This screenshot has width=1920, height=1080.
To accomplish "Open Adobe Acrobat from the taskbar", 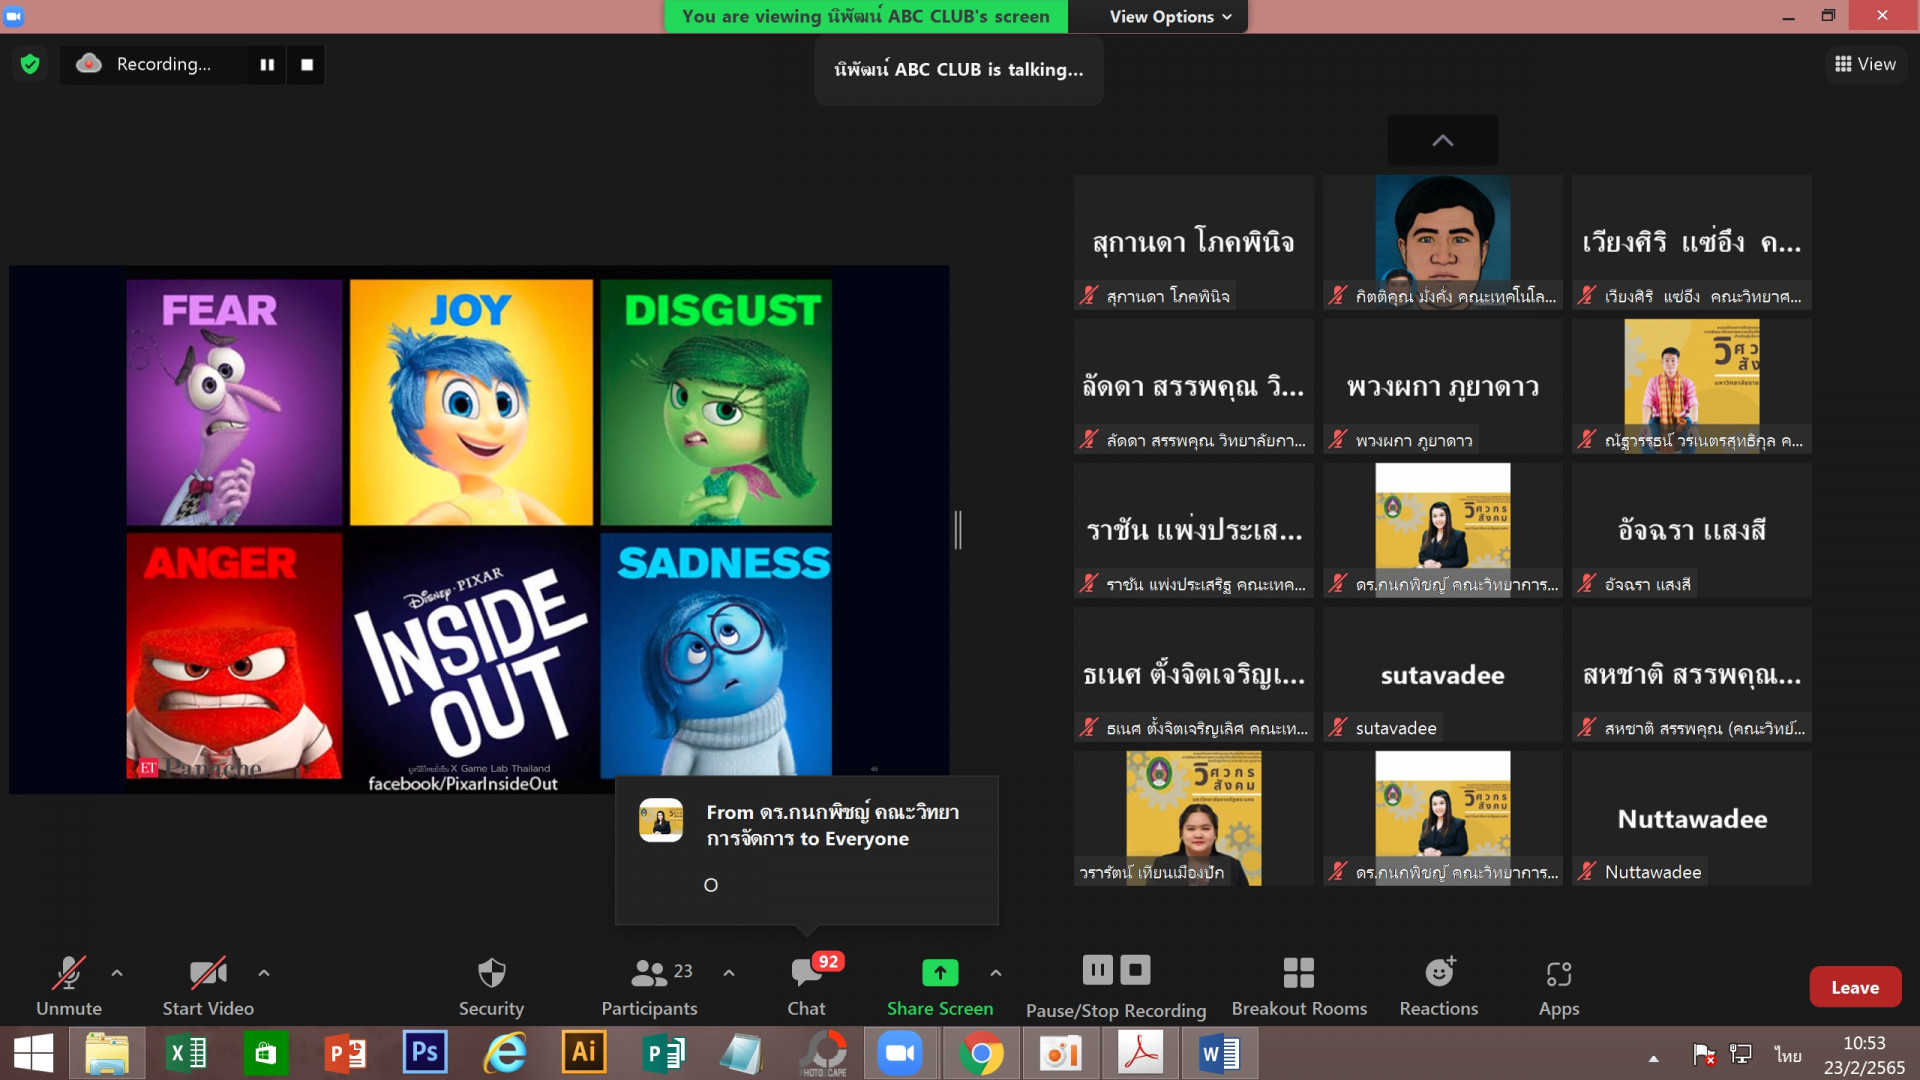I will [1141, 1053].
